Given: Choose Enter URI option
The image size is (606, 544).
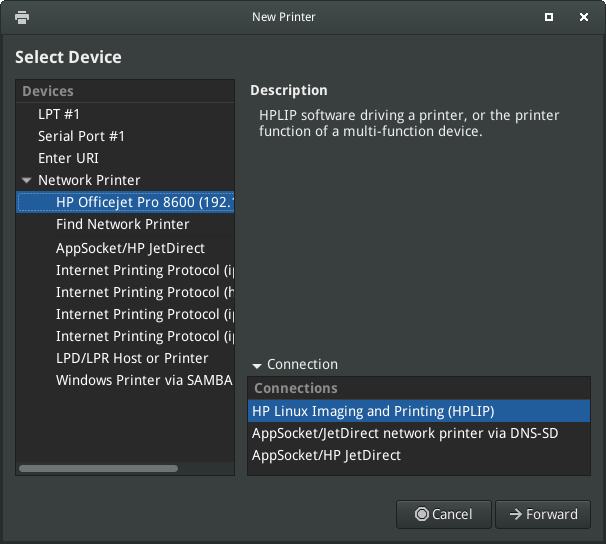Looking at the screenshot, I should (125, 158).
